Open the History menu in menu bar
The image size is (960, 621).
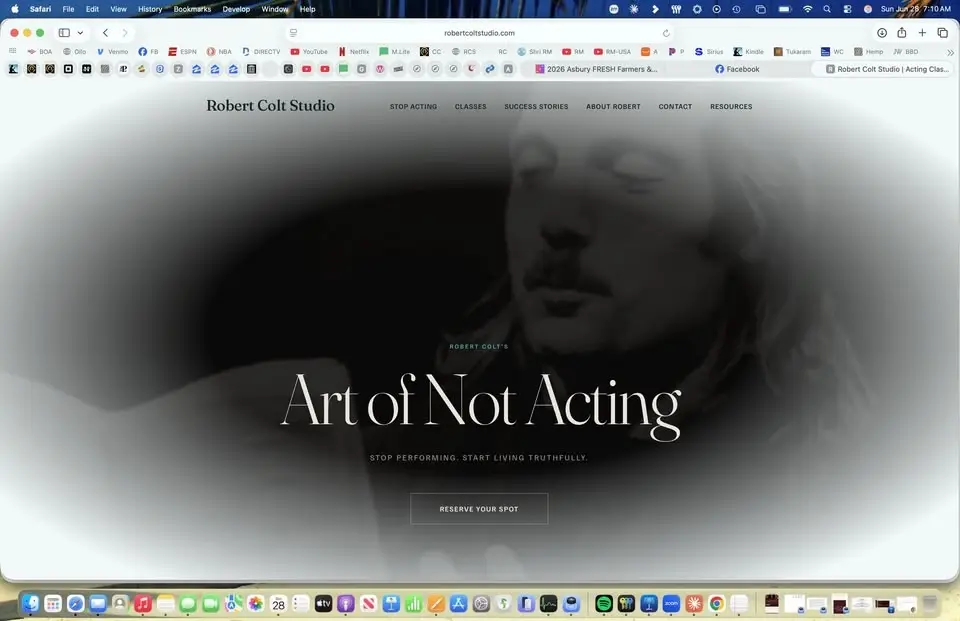[x=150, y=9]
